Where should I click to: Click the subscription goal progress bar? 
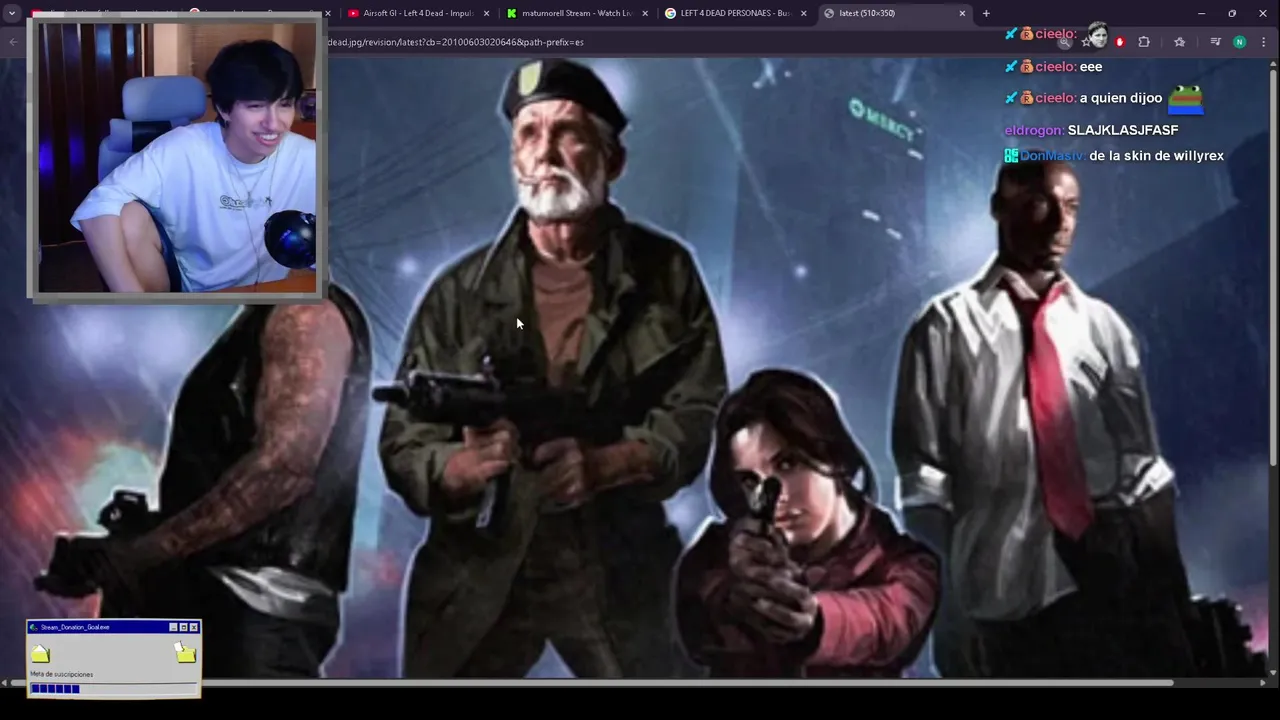point(113,688)
